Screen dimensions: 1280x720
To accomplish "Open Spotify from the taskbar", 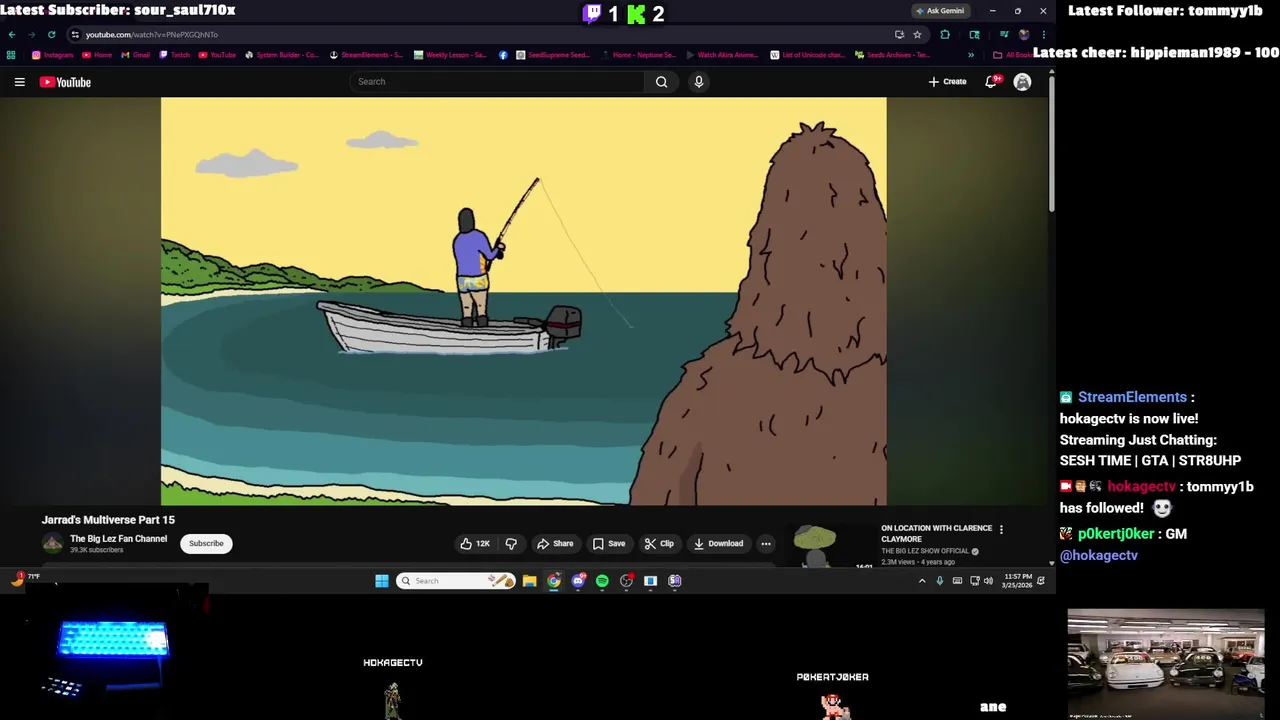I will 602,581.
